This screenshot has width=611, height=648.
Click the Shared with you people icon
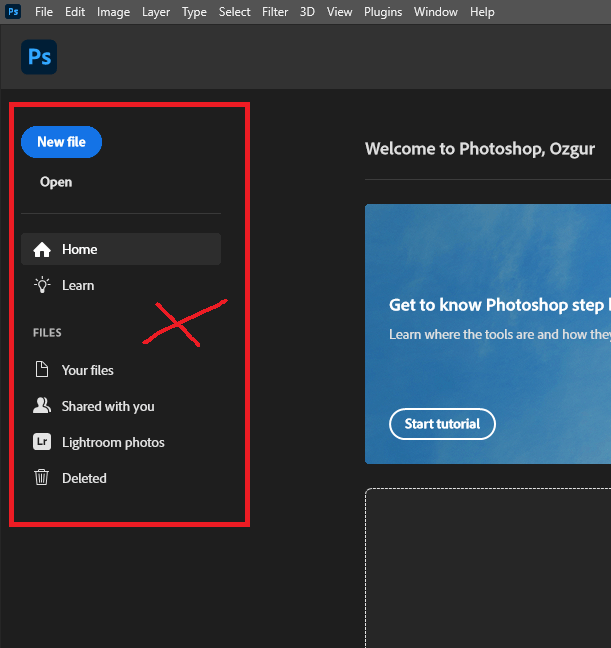[x=42, y=406]
